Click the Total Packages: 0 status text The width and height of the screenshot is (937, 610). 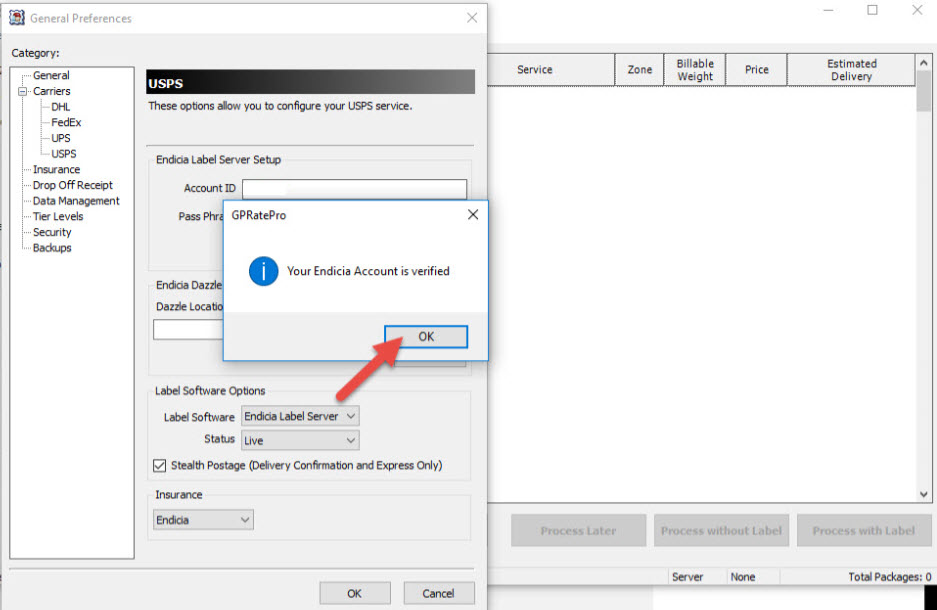coord(890,577)
